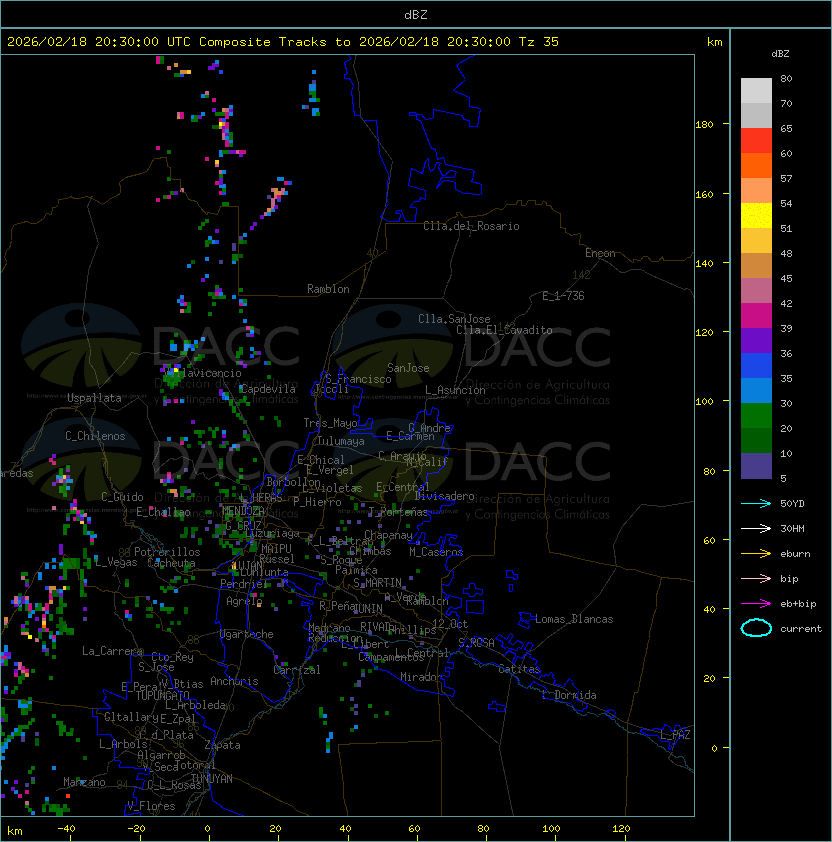Click the 'Potrerillos' map label
Screen dimensions: 832x842
pyautogui.click(x=167, y=552)
